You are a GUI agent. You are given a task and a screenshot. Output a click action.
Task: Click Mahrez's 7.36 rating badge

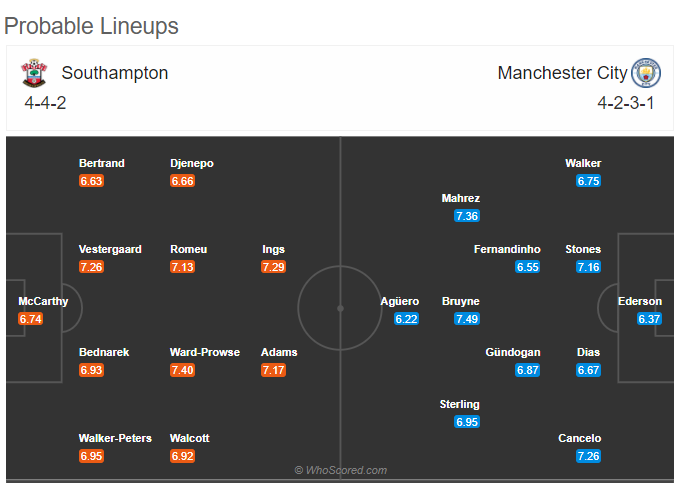click(x=467, y=216)
